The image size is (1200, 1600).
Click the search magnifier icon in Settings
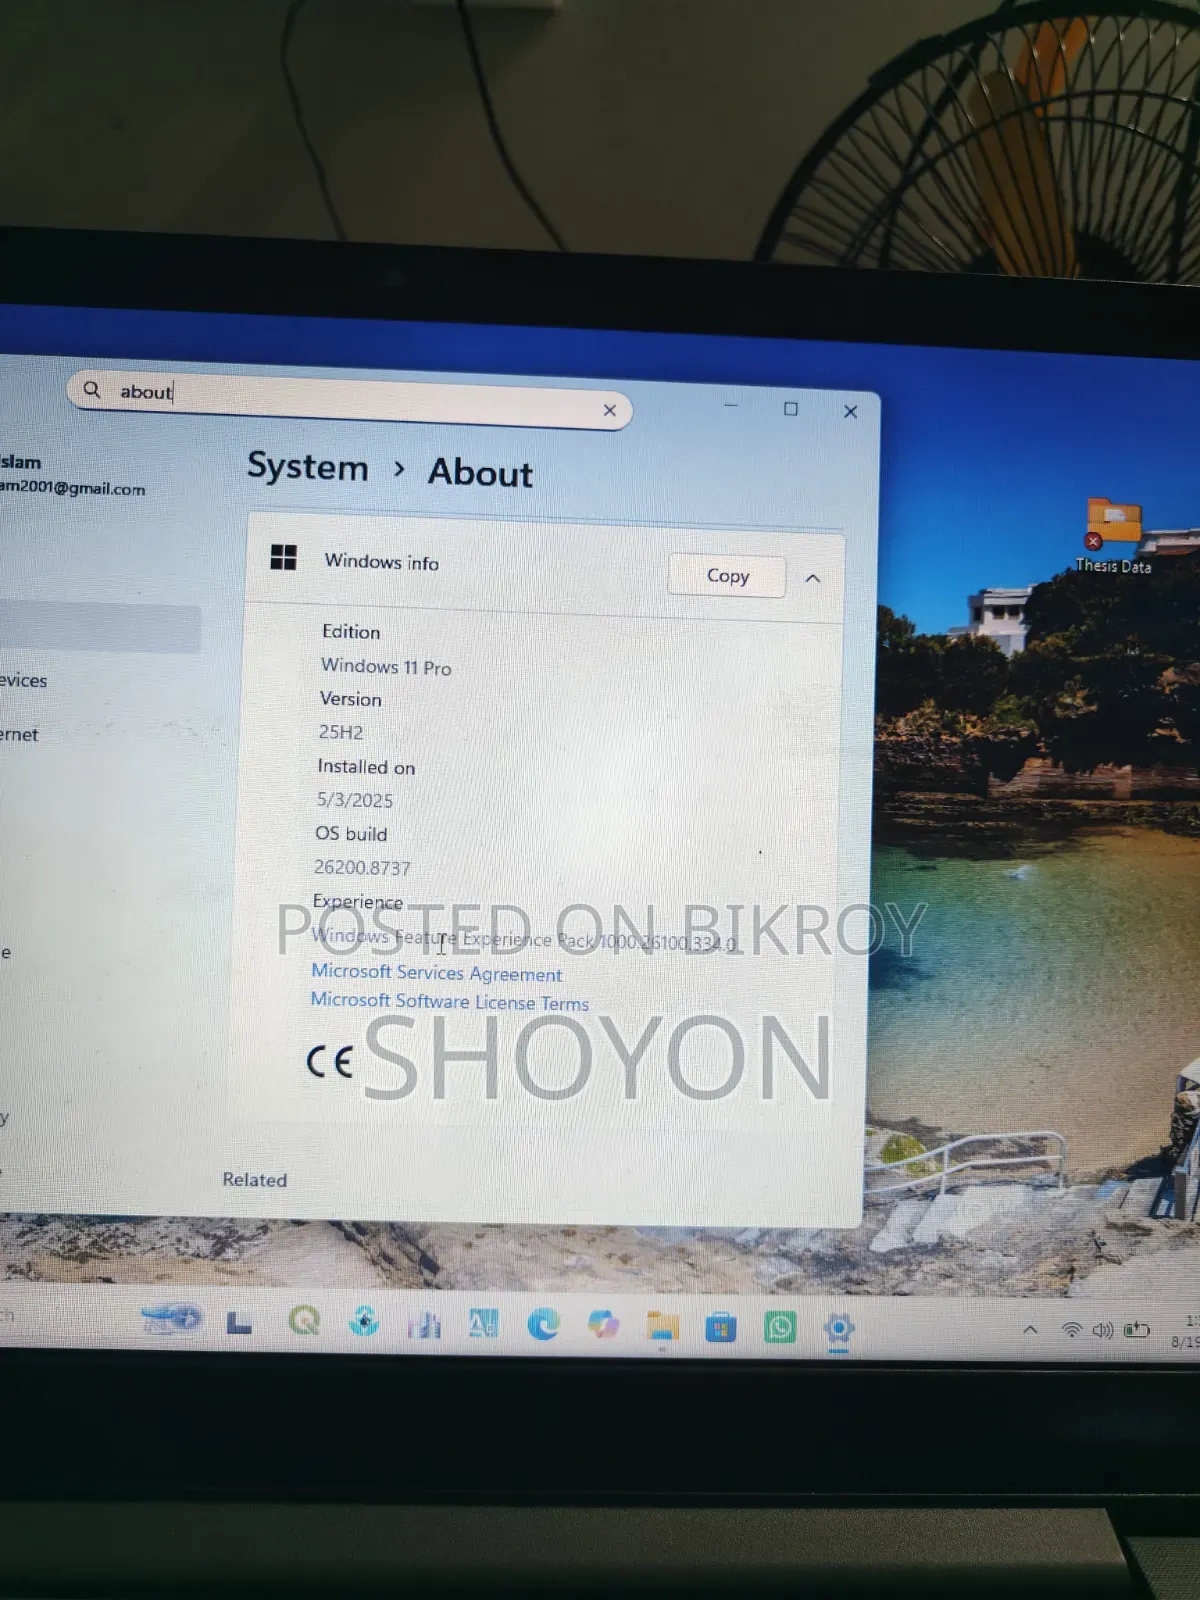(92, 389)
